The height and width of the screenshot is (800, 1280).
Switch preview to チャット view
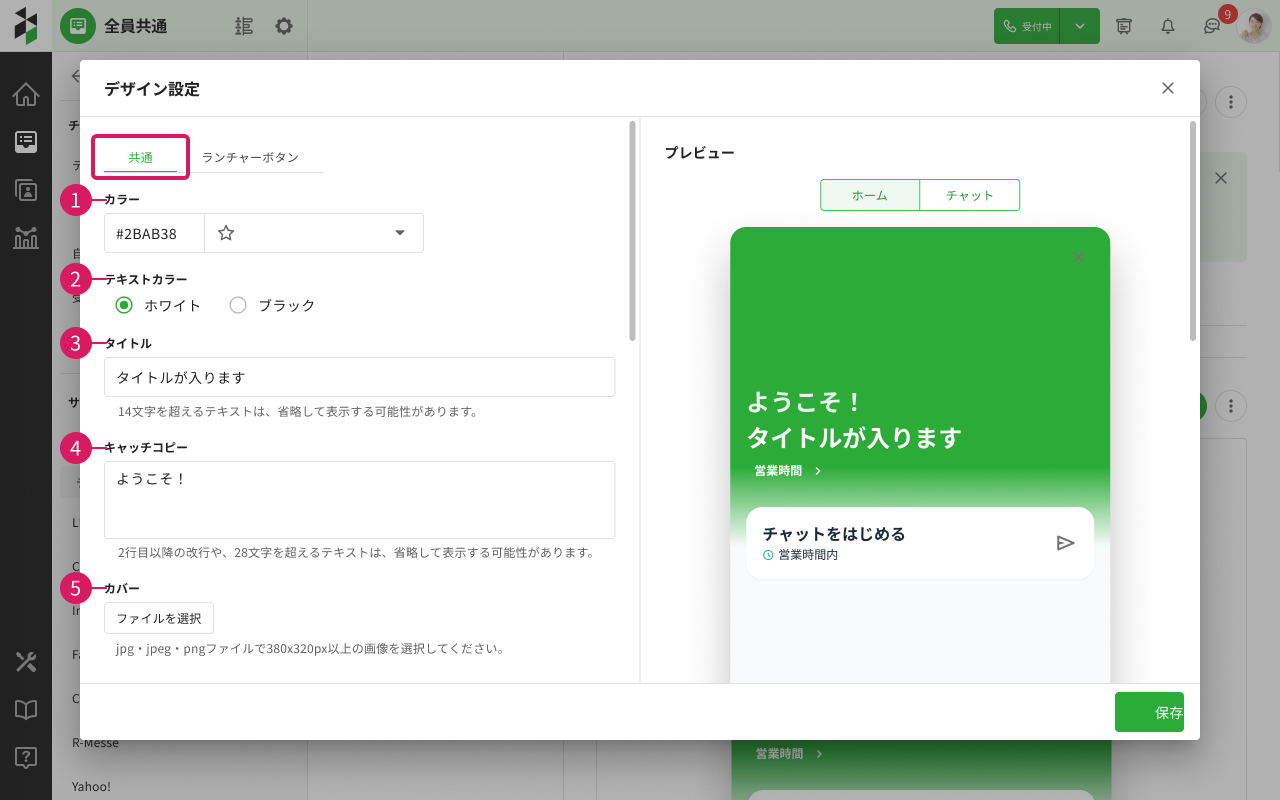pyautogui.click(x=969, y=196)
